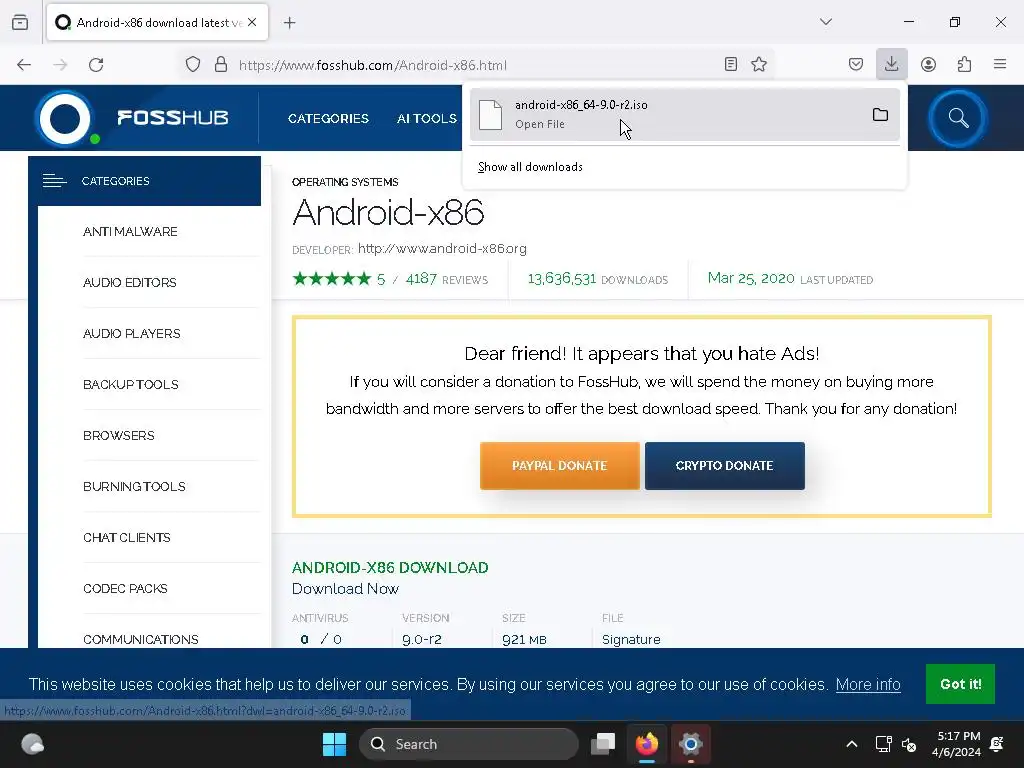Screen dimensions: 1024x768
Task: Click the Firefox taskbar icon
Action: 647,744
